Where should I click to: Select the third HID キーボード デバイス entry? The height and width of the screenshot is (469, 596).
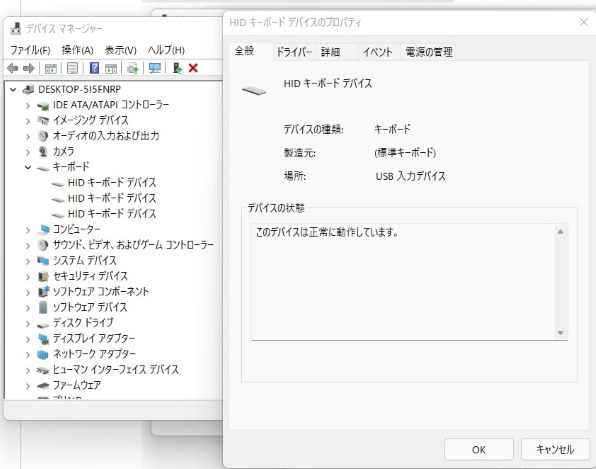112,214
